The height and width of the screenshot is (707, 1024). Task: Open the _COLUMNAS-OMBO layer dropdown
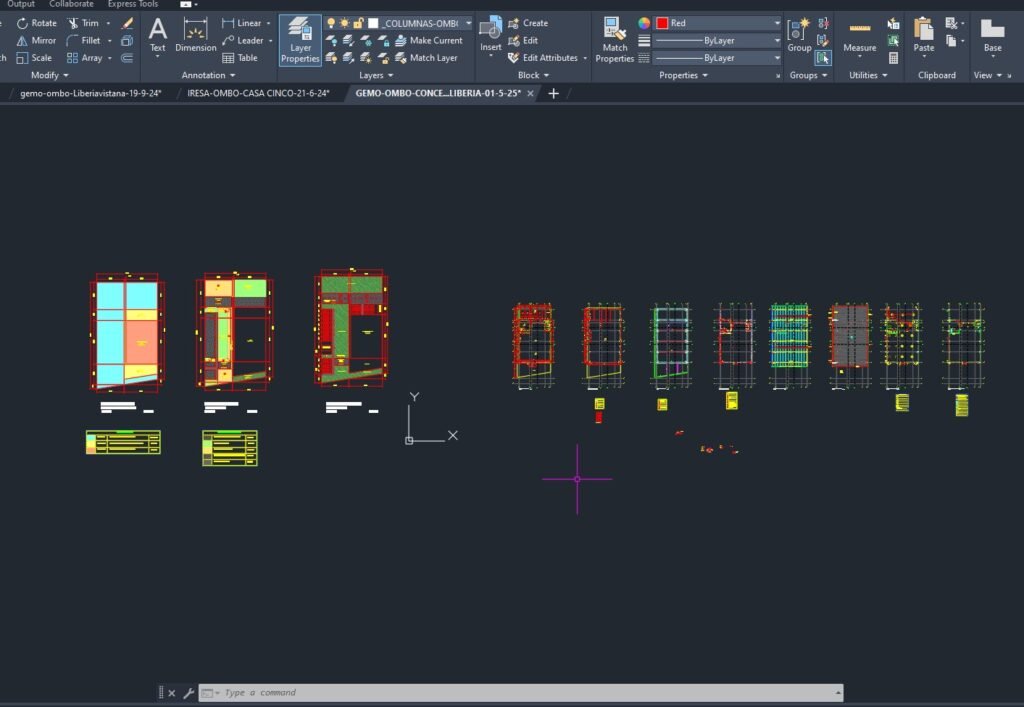tap(468, 23)
